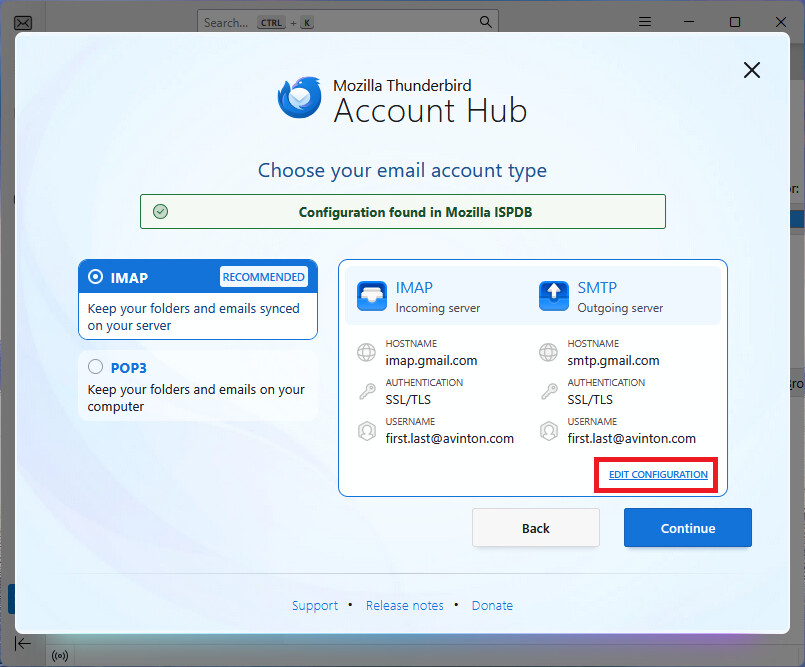Click the globe icon beside imap.gmail.com

coord(366,352)
